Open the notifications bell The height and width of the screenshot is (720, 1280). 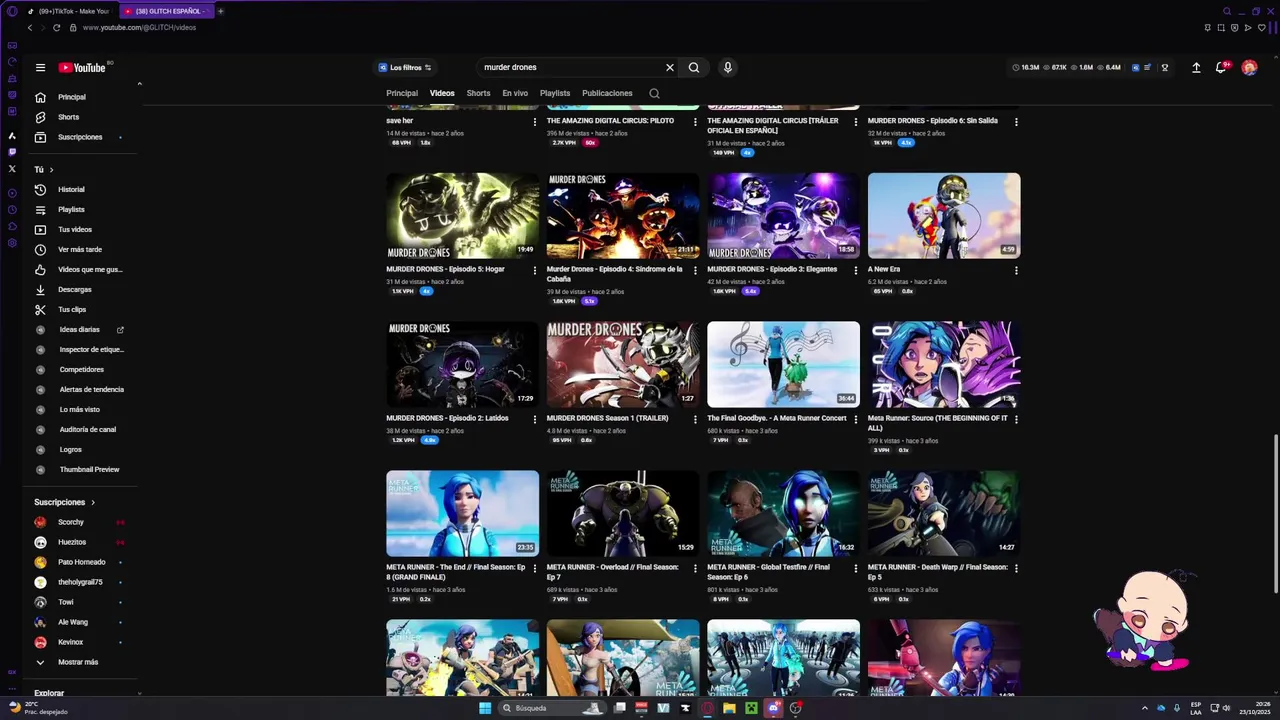pyautogui.click(x=1221, y=68)
